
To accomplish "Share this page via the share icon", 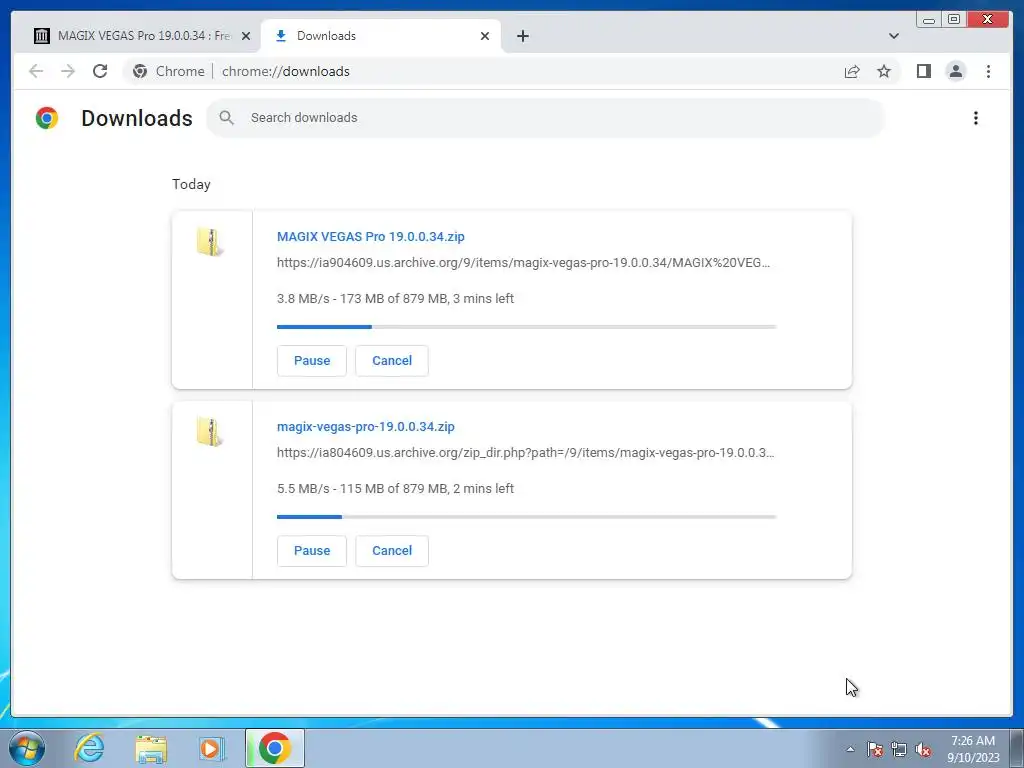I will [852, 71].
